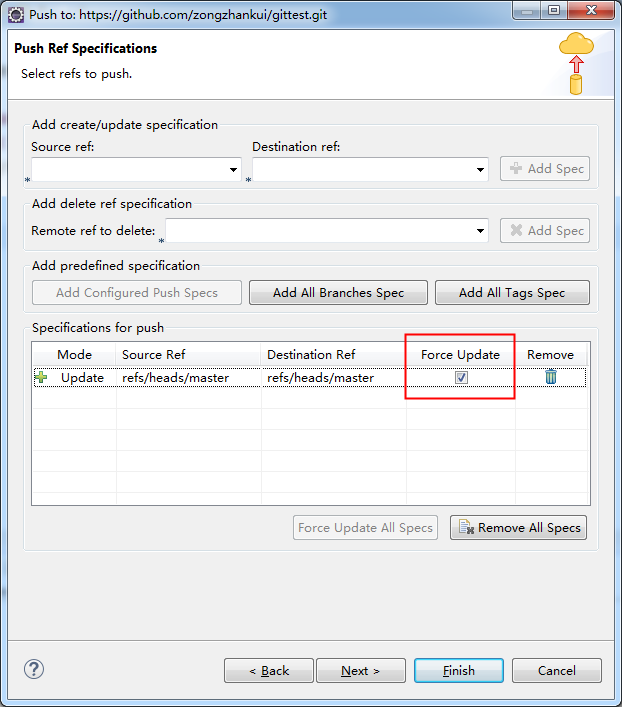Click the Eclipse icon in title bar

tap(16, 14)
